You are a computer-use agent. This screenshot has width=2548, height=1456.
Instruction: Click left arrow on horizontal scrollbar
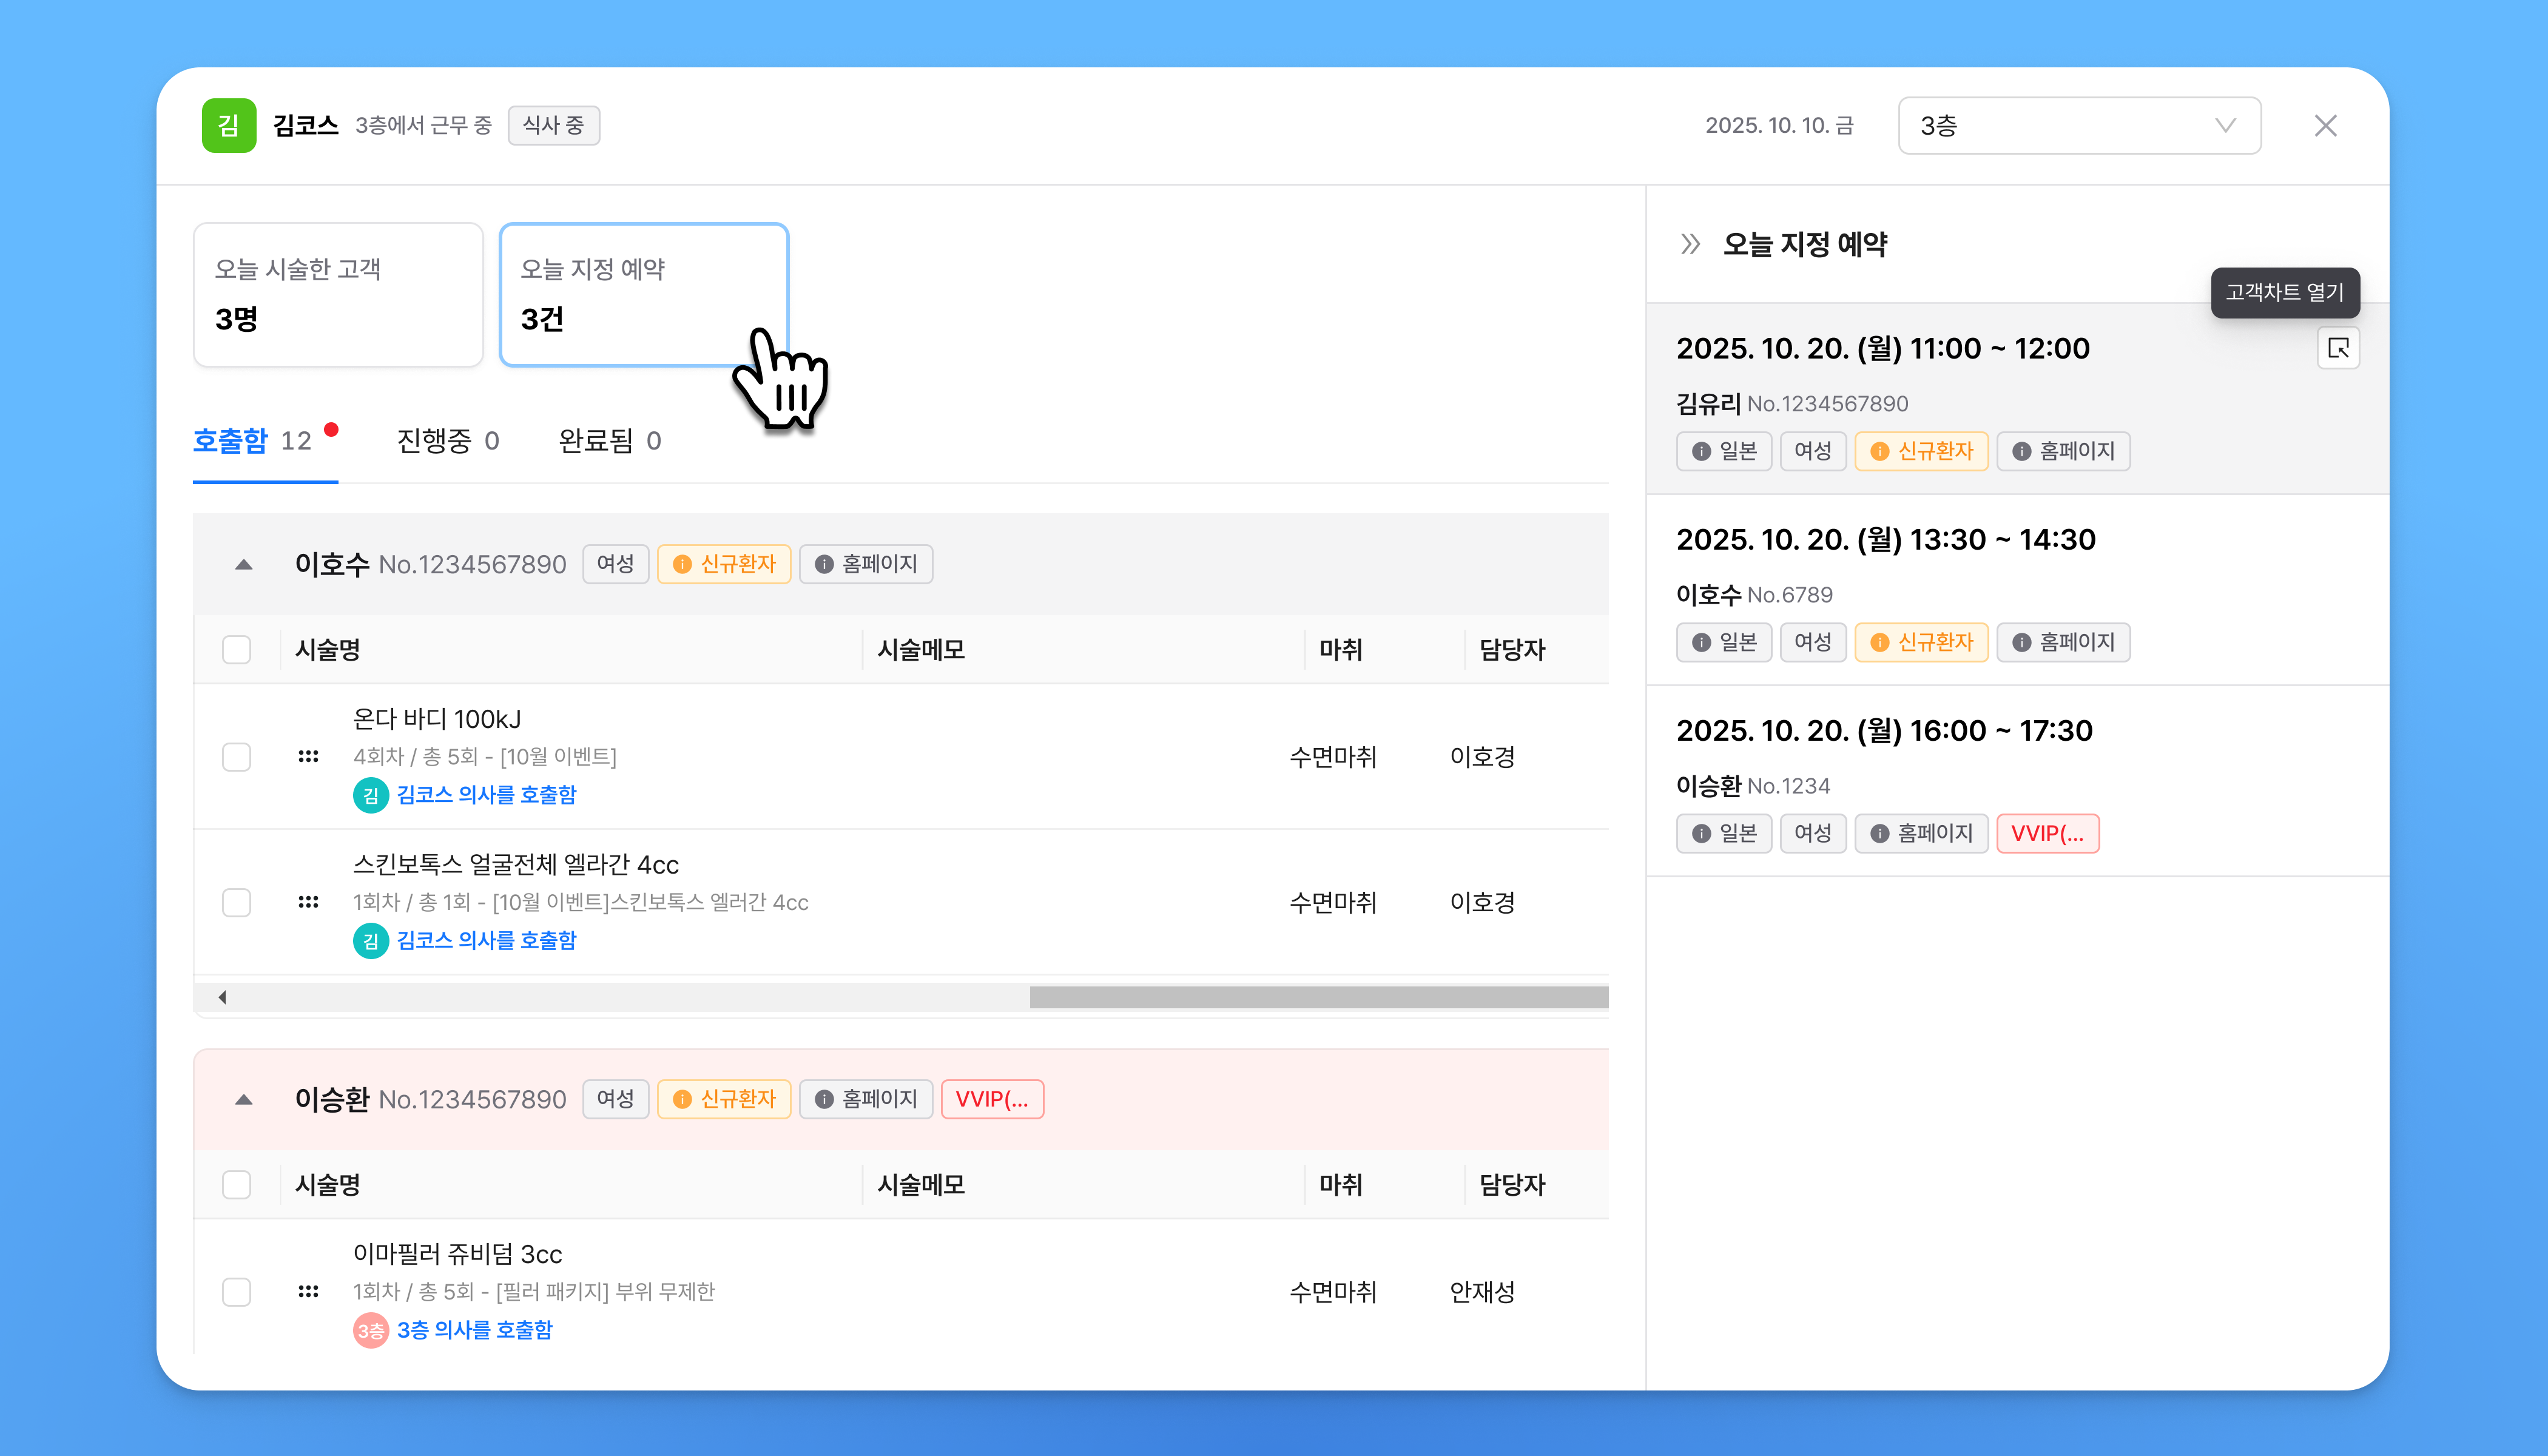[x=222, y=997]
